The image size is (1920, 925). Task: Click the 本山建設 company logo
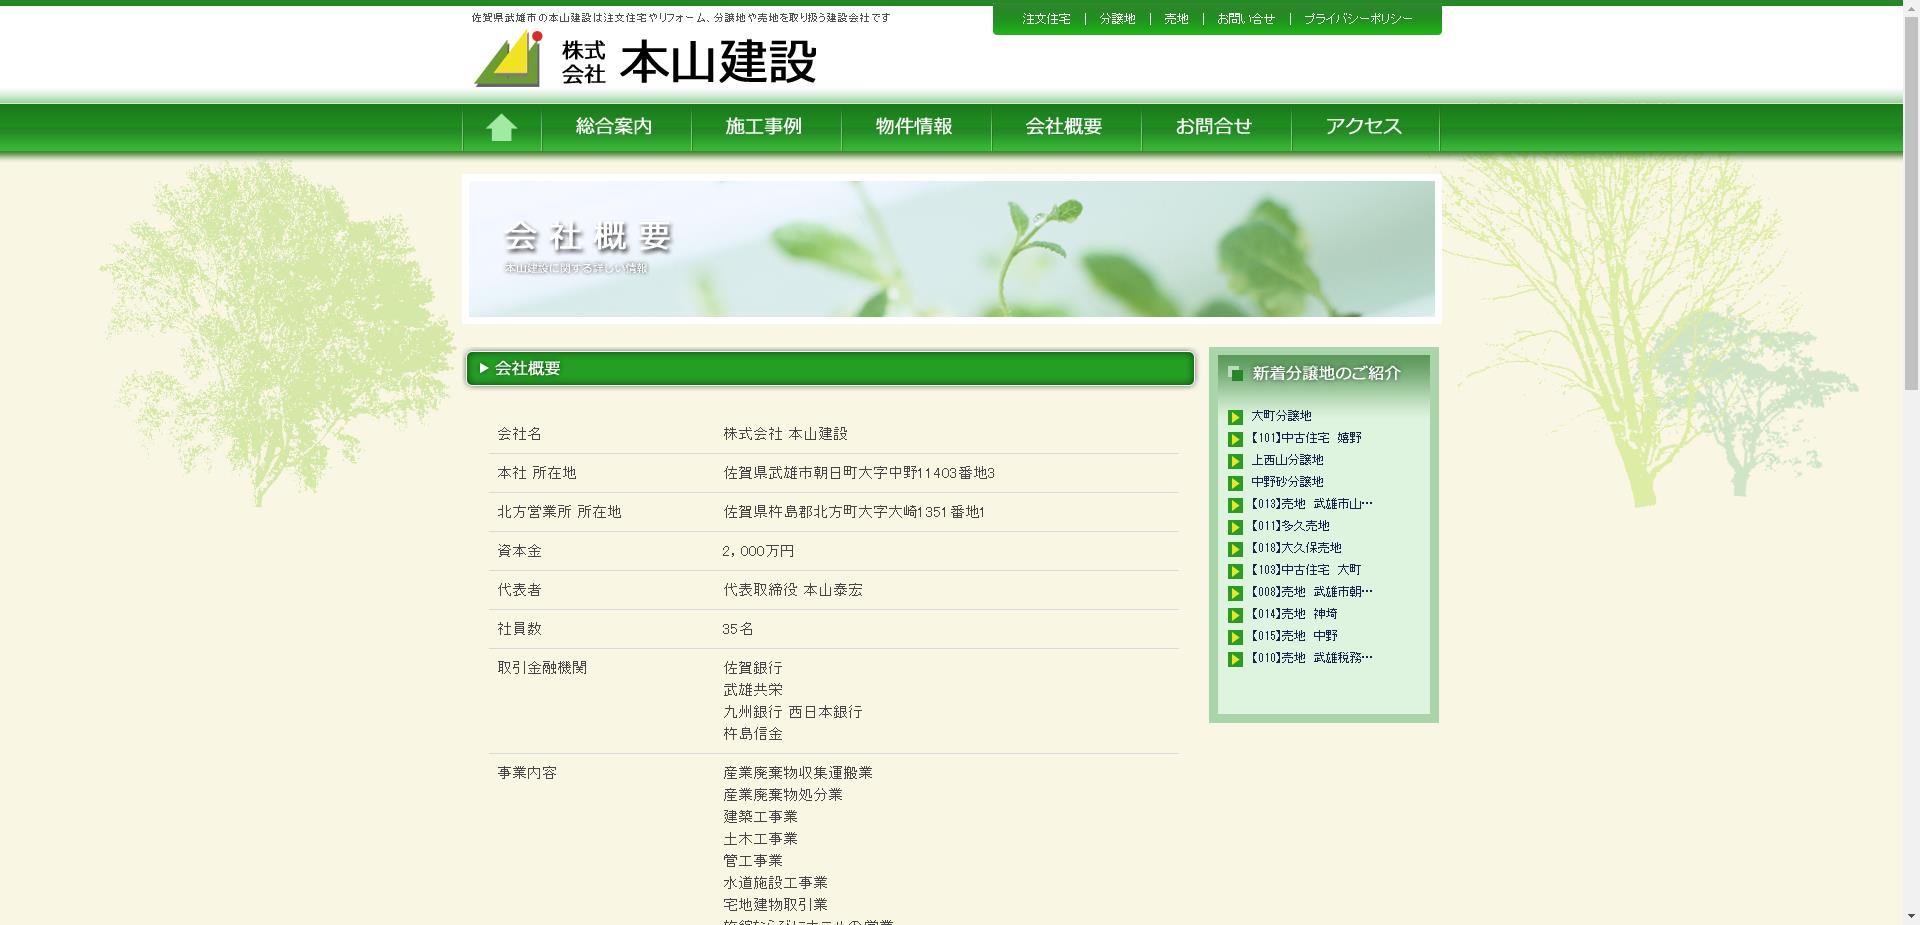coord(645,62)
